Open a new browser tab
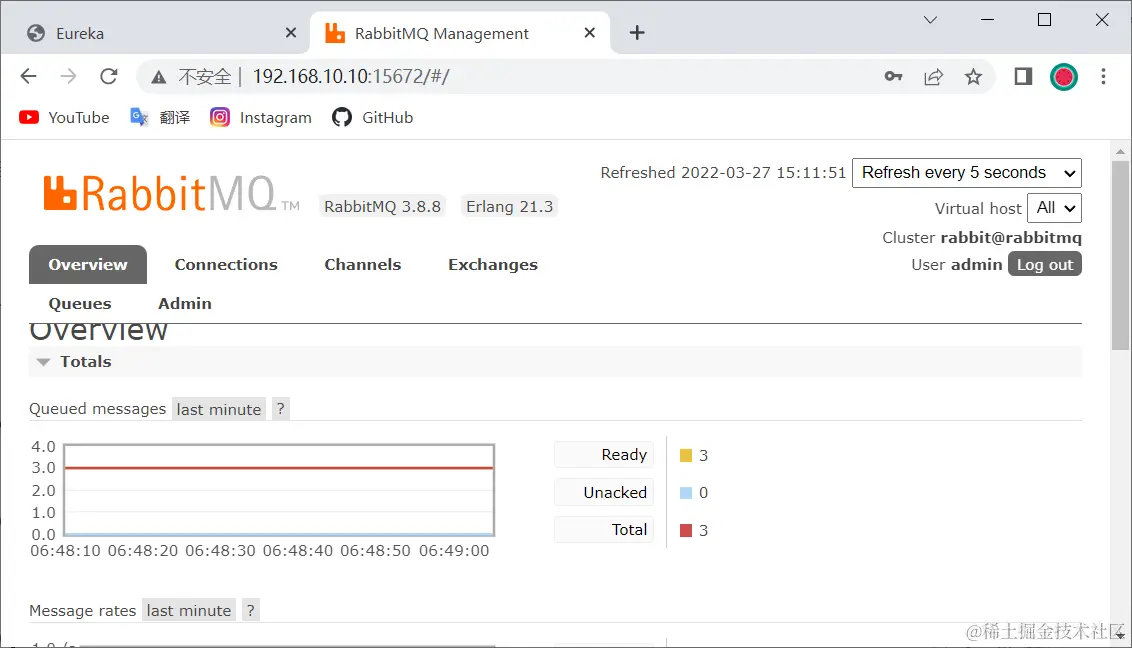 coord(637,32)
